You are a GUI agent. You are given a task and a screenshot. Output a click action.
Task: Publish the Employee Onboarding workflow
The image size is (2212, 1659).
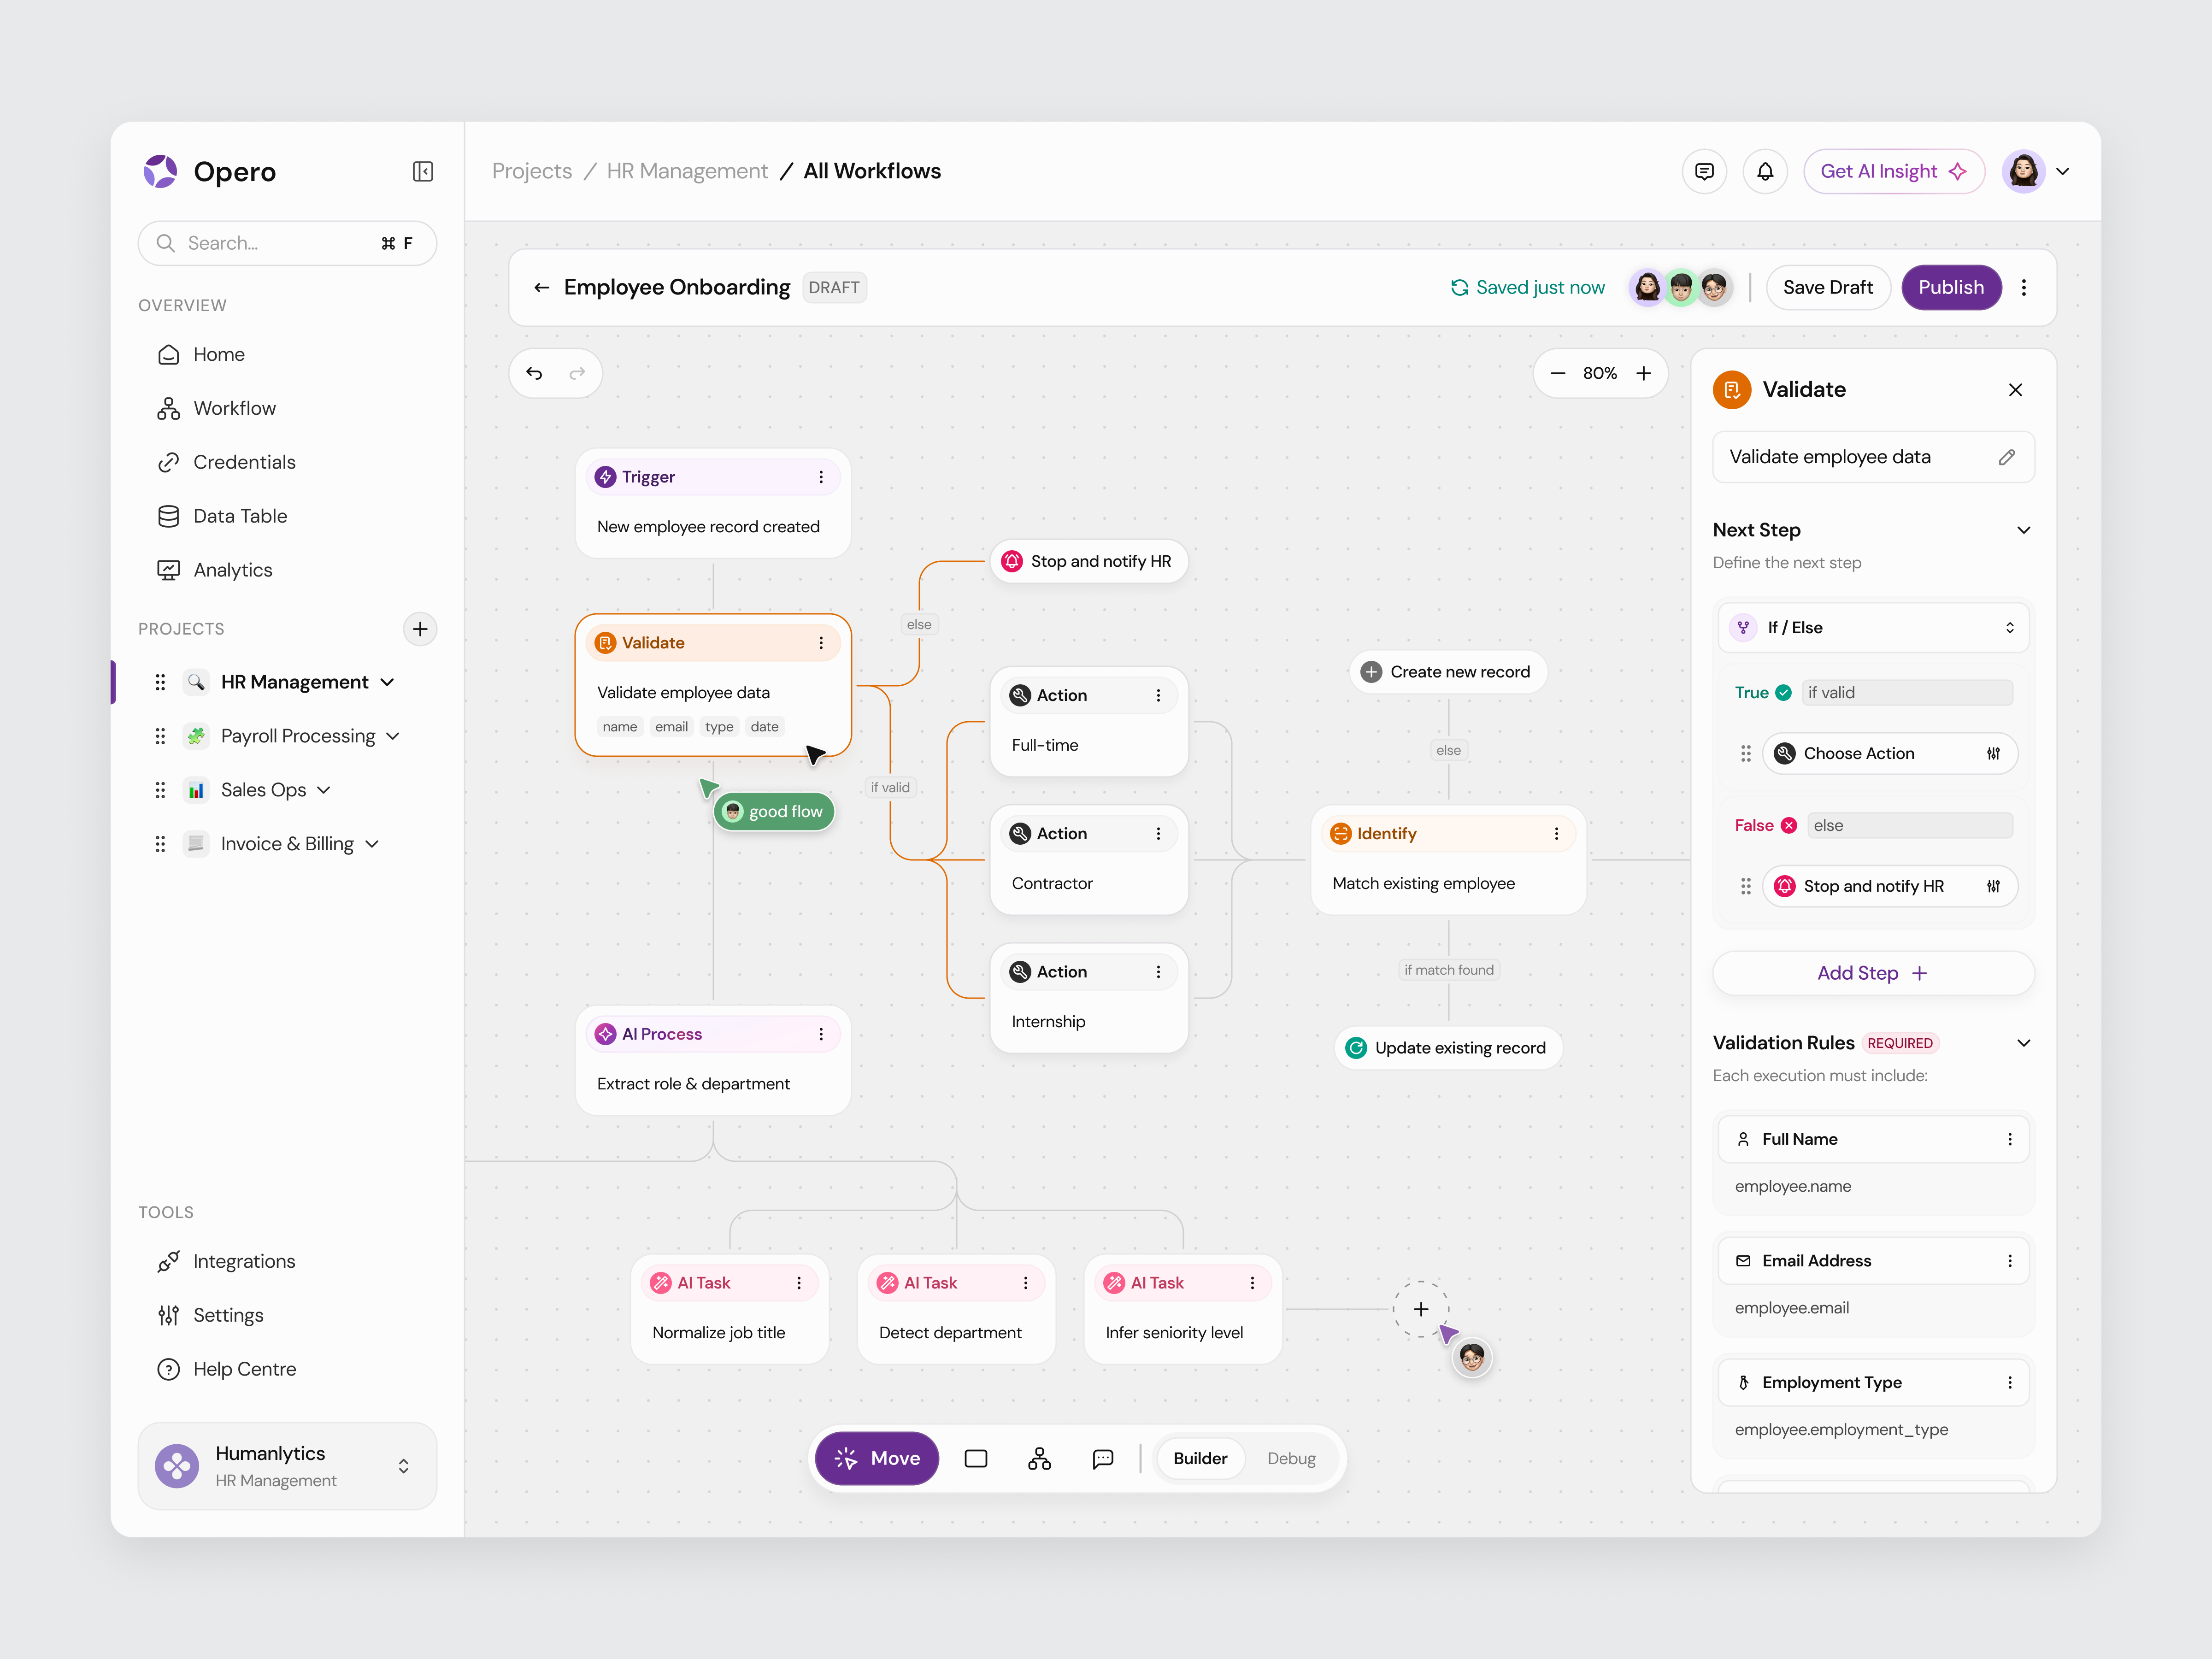click(1951, 287)
